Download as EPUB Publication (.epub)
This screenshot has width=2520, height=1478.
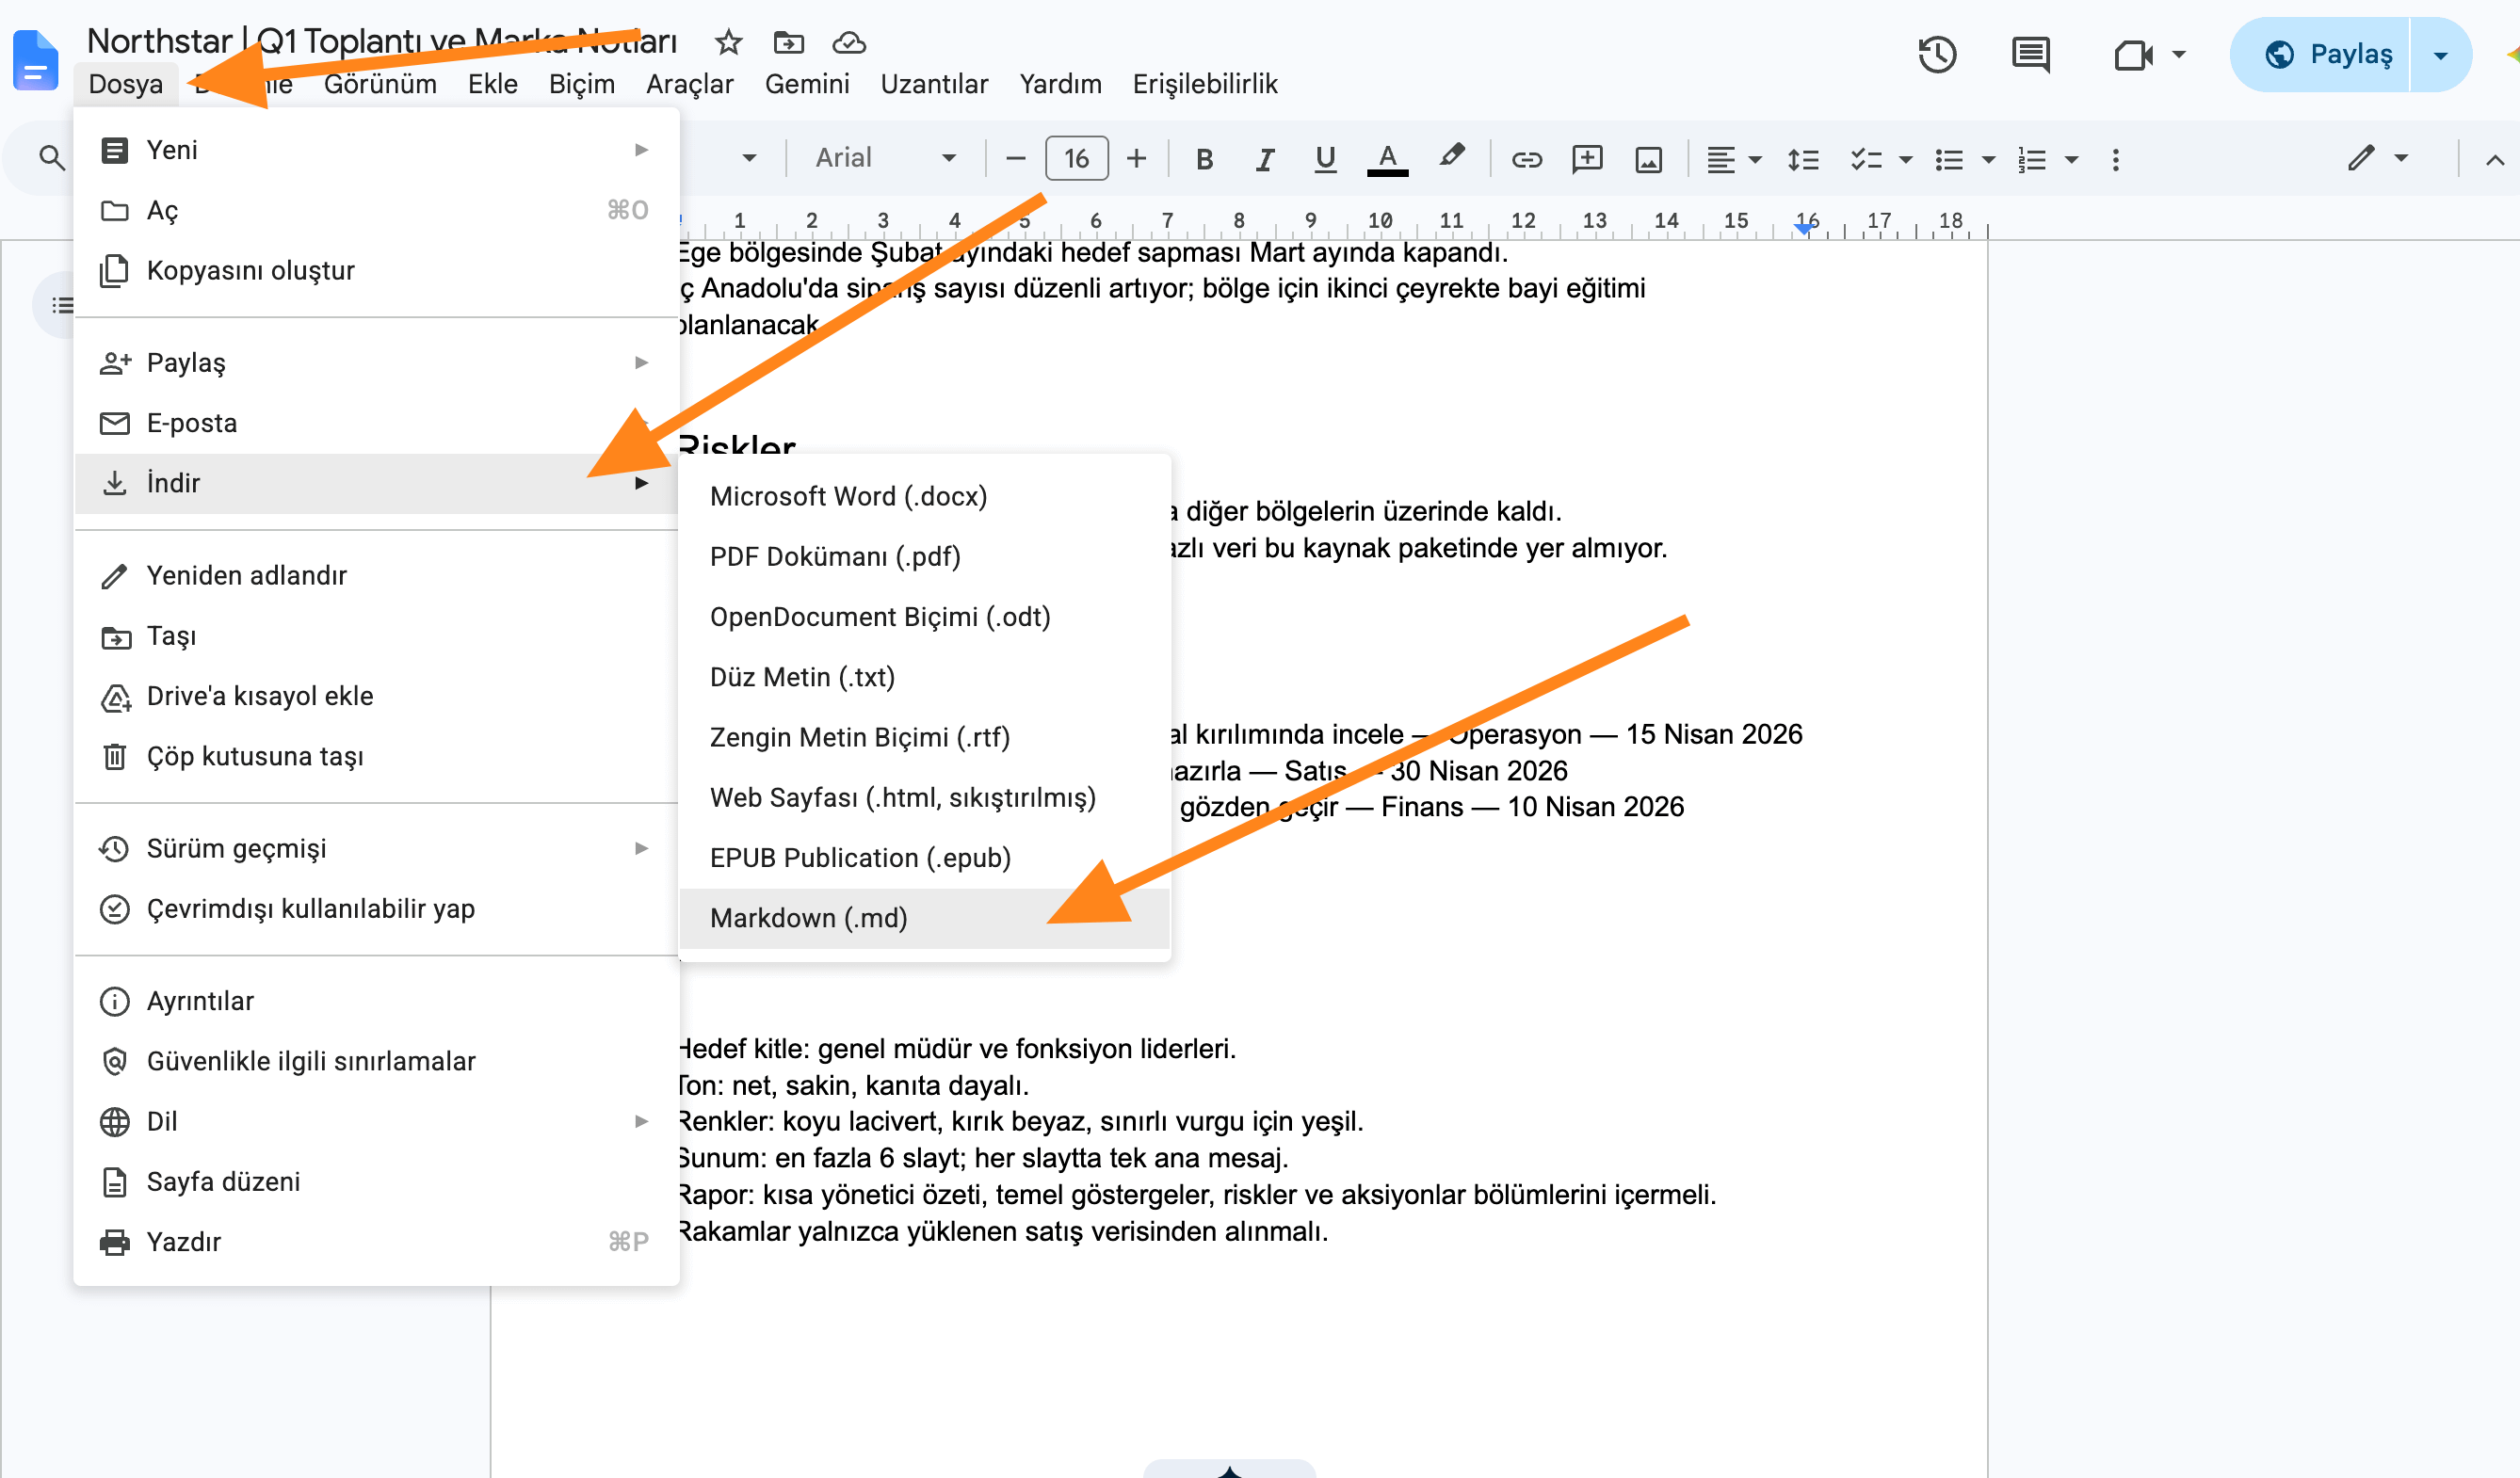(924, 858)
